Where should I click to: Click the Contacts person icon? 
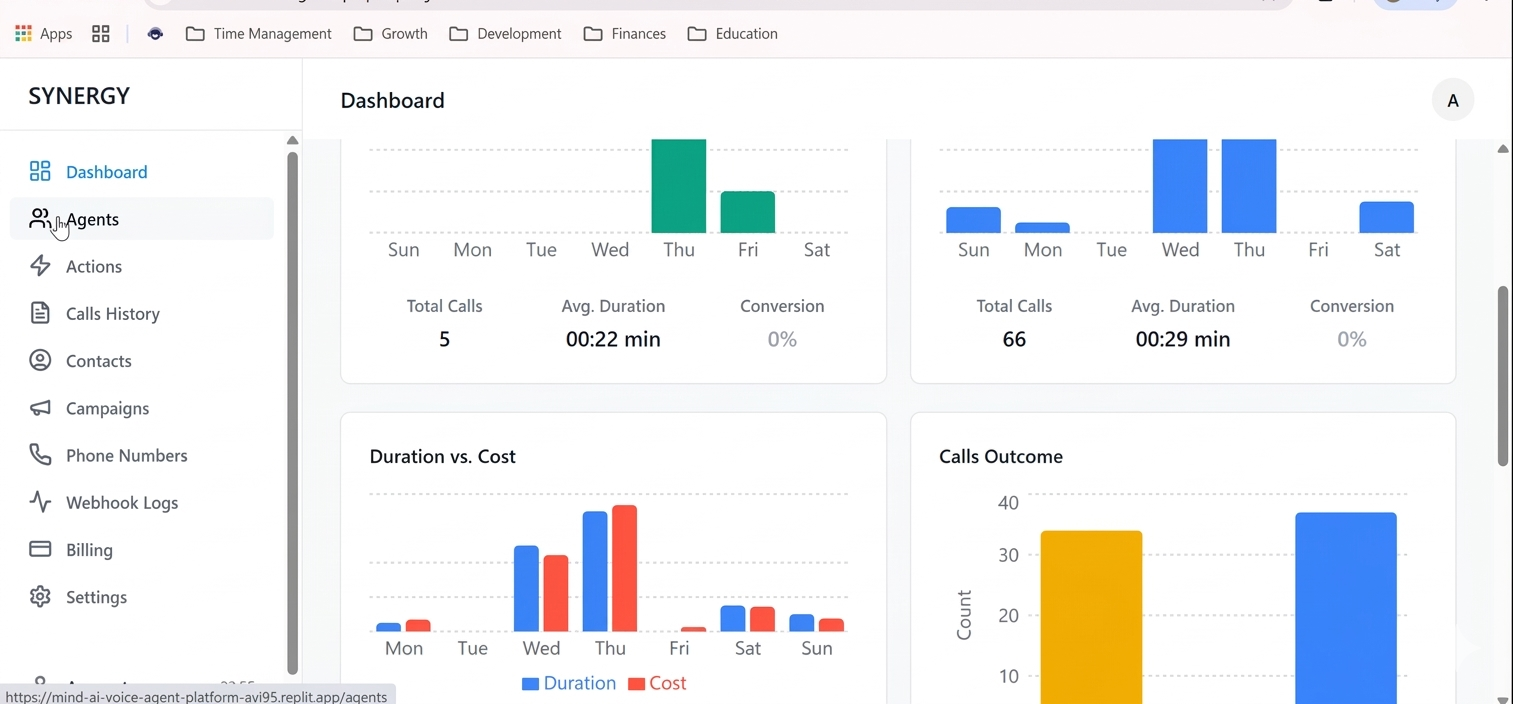pyautogui.click(x=40, y=361)
